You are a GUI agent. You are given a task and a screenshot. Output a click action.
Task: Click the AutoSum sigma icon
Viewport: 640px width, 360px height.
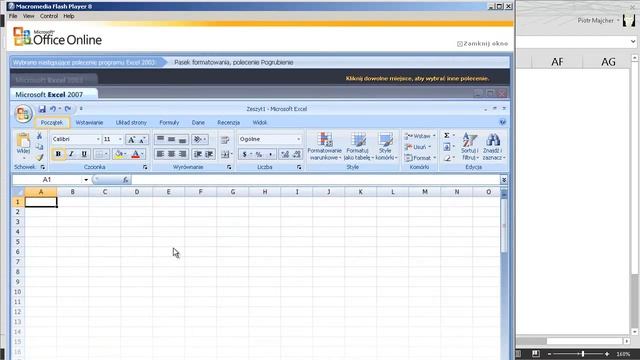447,136
